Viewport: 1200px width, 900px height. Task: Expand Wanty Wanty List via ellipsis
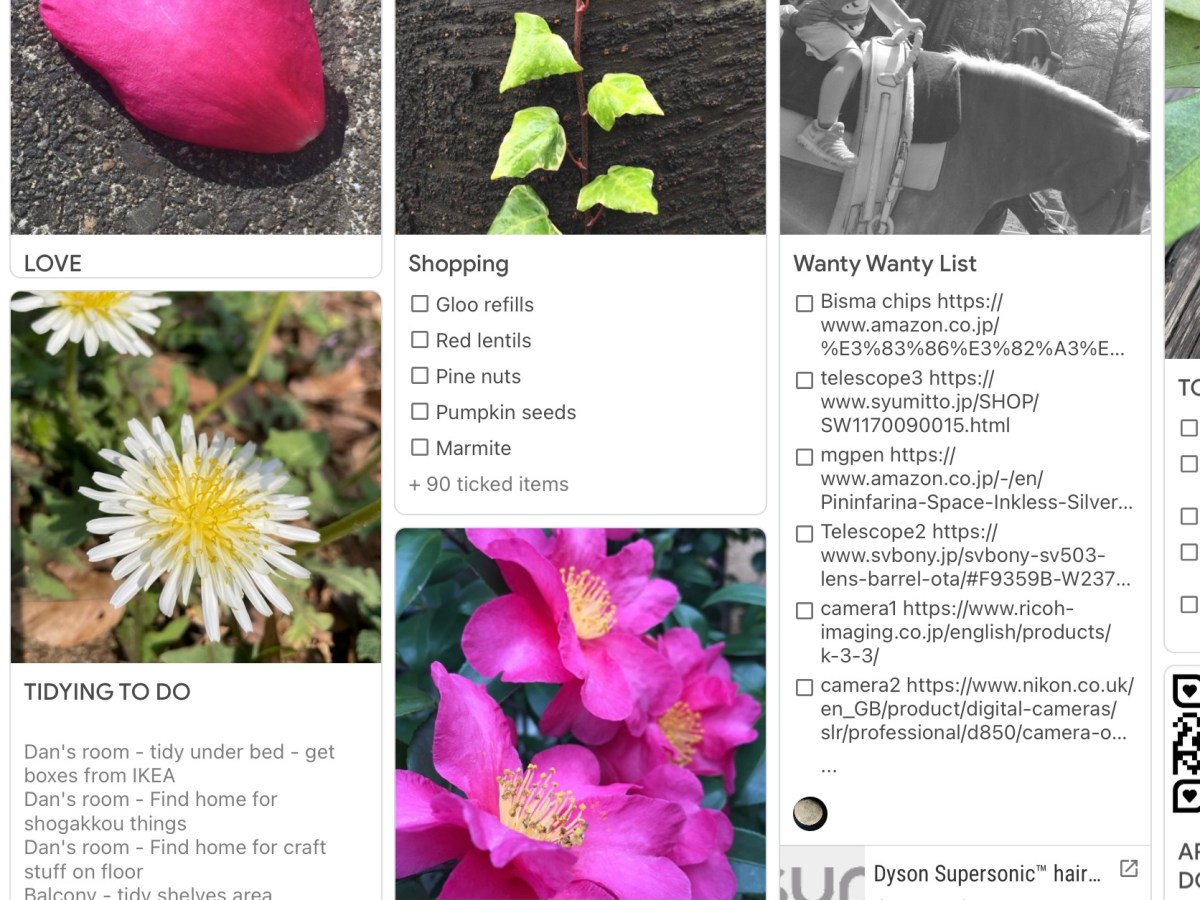829,768
